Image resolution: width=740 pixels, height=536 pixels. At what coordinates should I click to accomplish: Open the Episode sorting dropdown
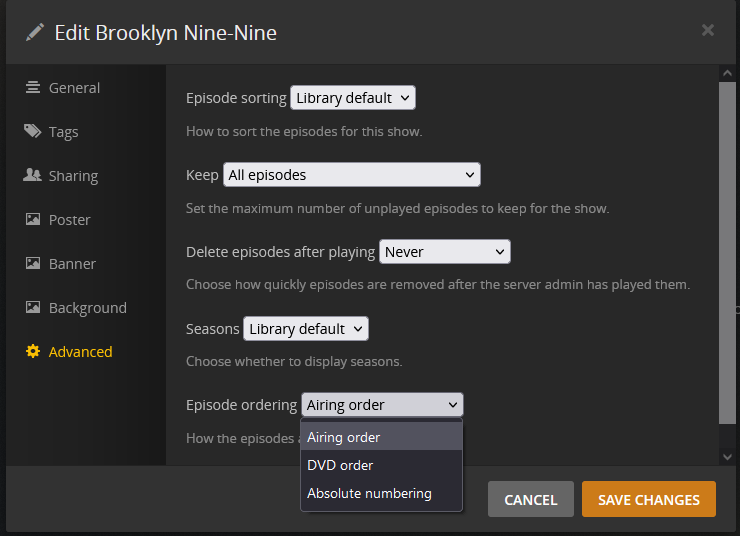point(352,98)
